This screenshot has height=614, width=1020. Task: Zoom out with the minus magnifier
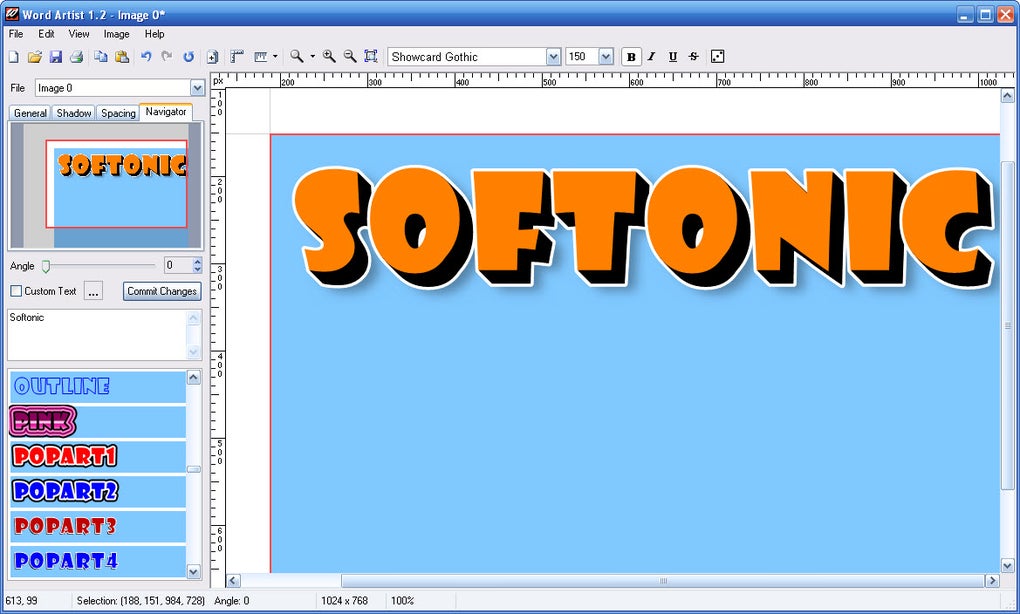(x=350, y=57)
